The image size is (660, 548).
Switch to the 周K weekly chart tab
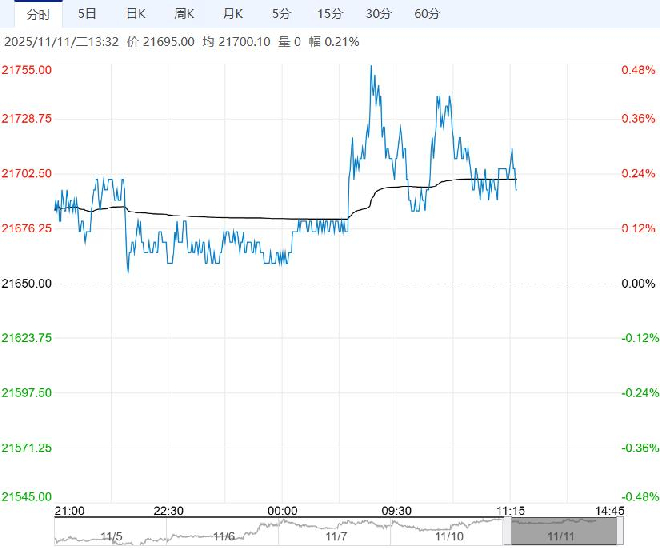tap(184, 13)
